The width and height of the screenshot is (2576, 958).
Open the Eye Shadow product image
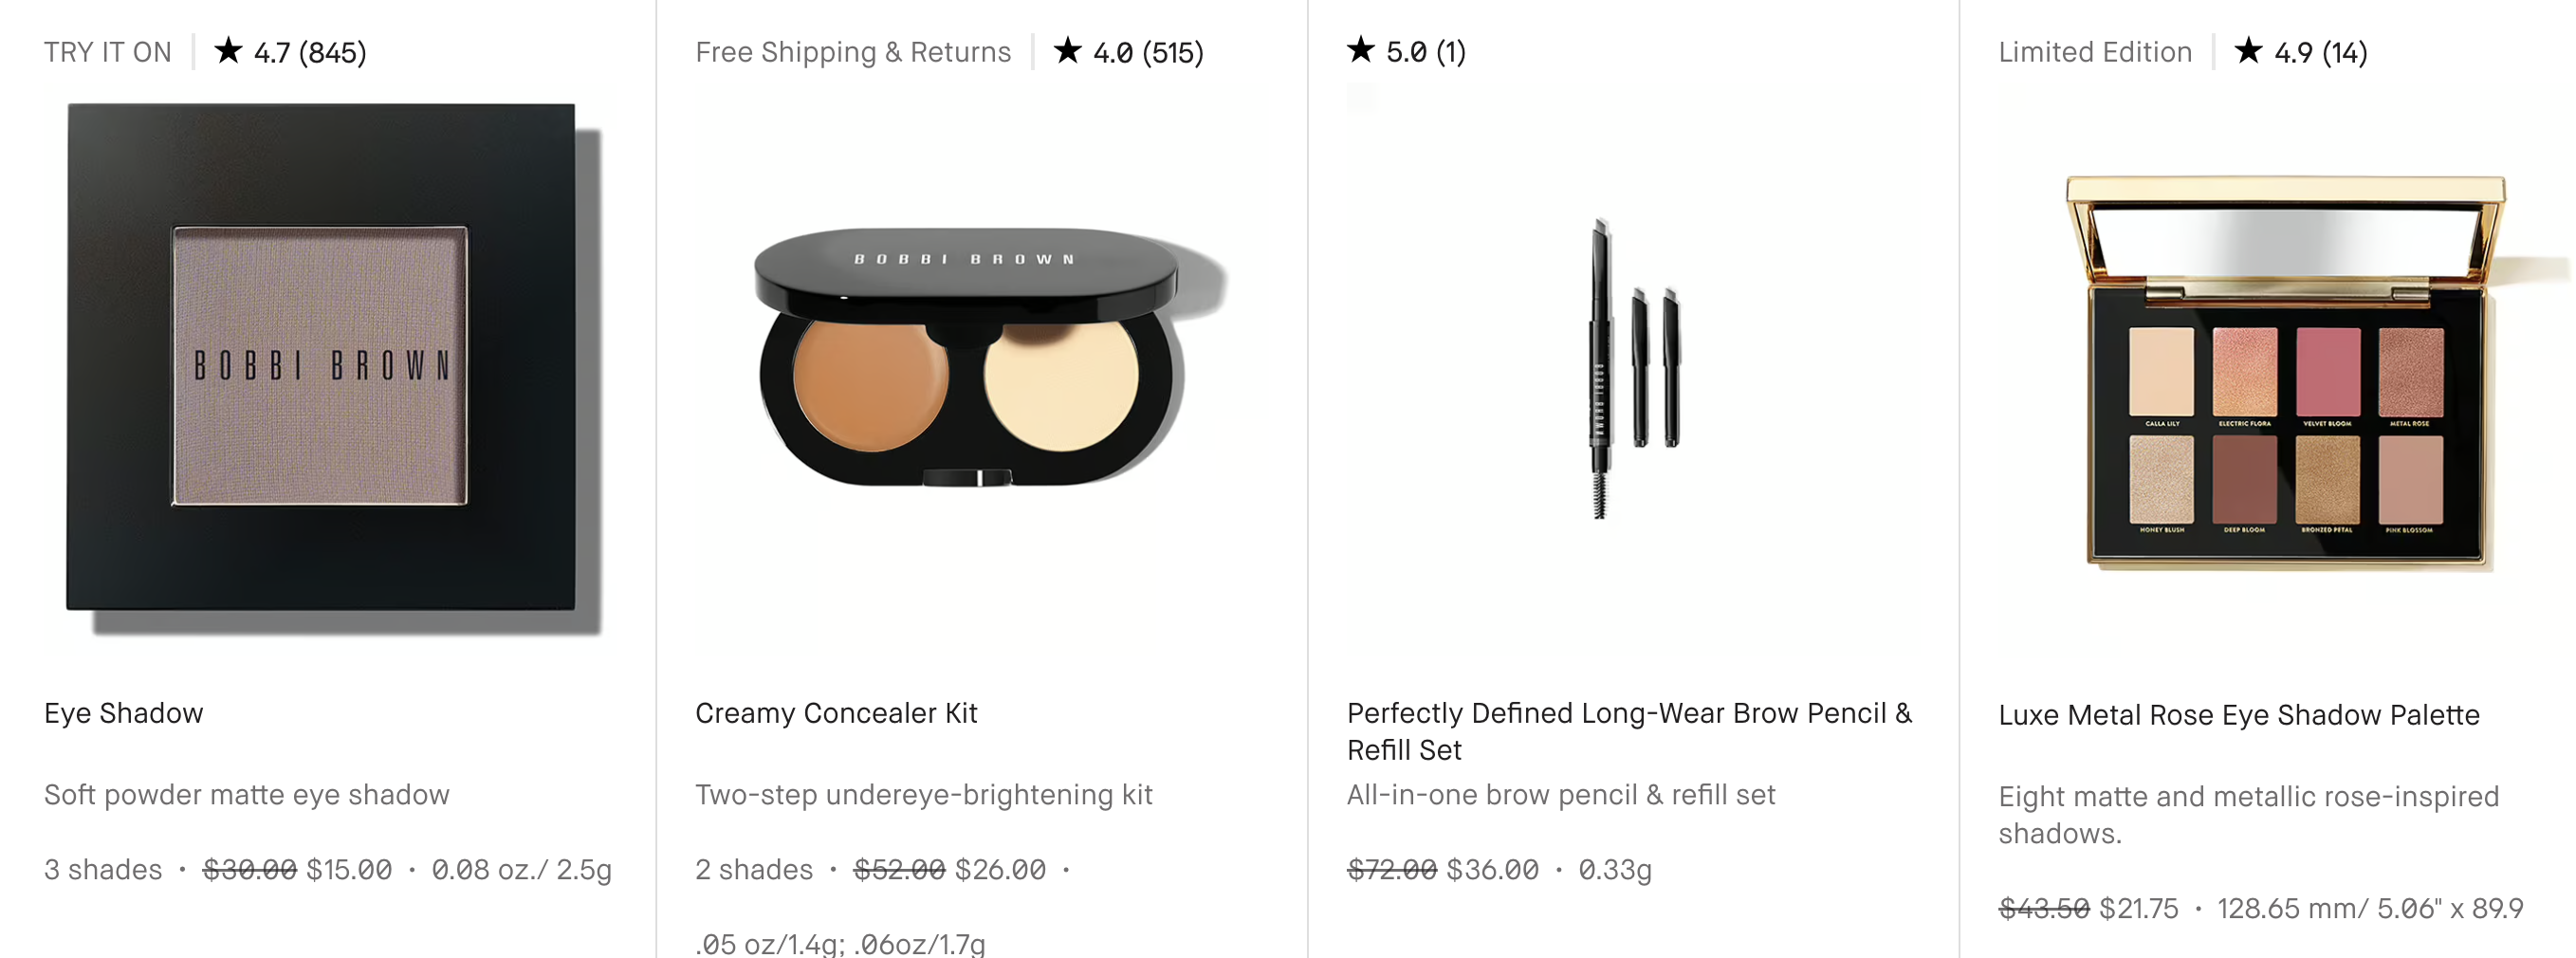tap(334, 369)
